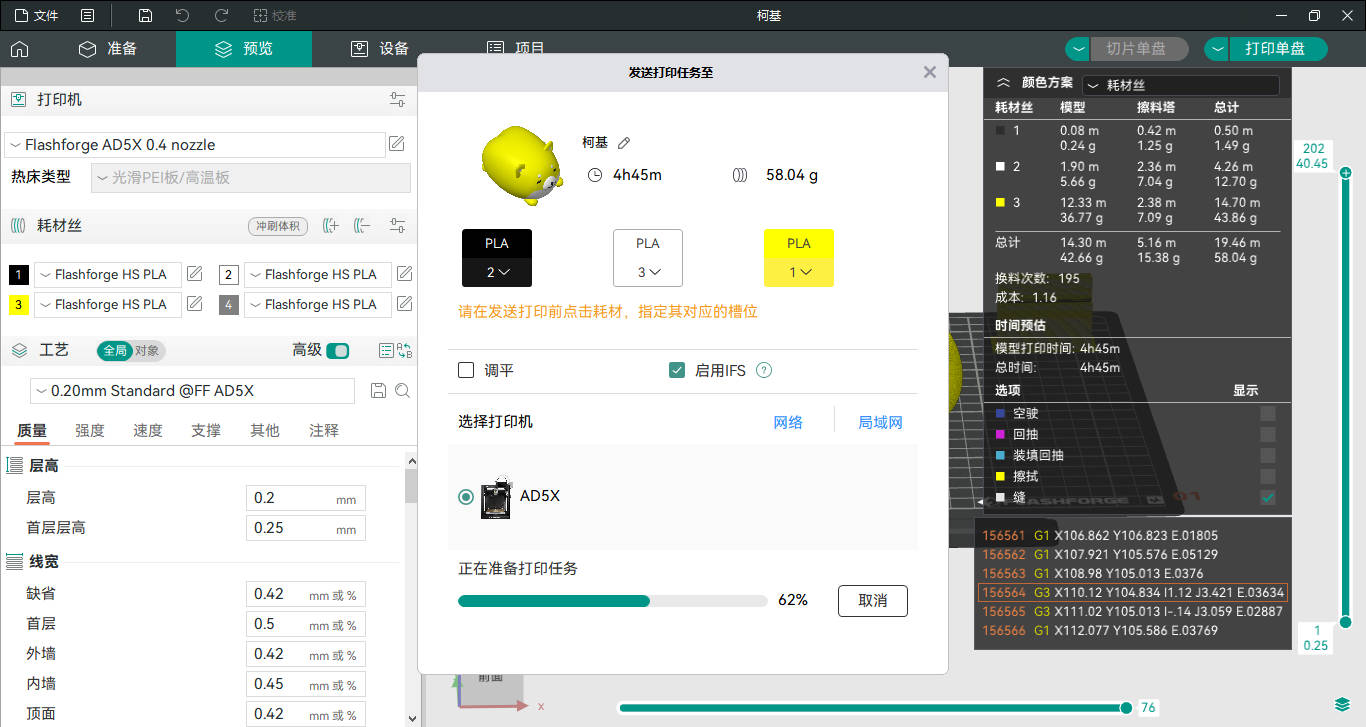Save the process preset icon
The image size is (1366, 727).
378,391
